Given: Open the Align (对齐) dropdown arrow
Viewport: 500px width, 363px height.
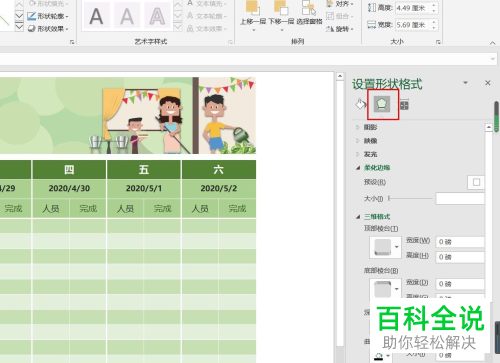Looking at the screenshot, I should (352, 4).
